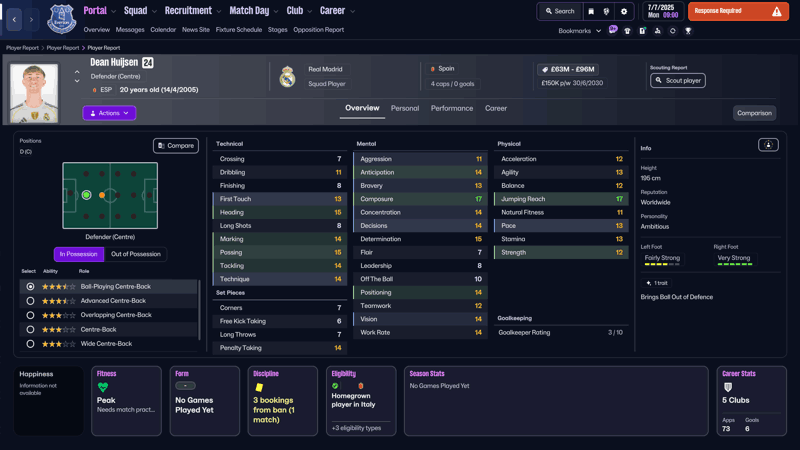Click the Search magnifier box

(x=560, y=11)
